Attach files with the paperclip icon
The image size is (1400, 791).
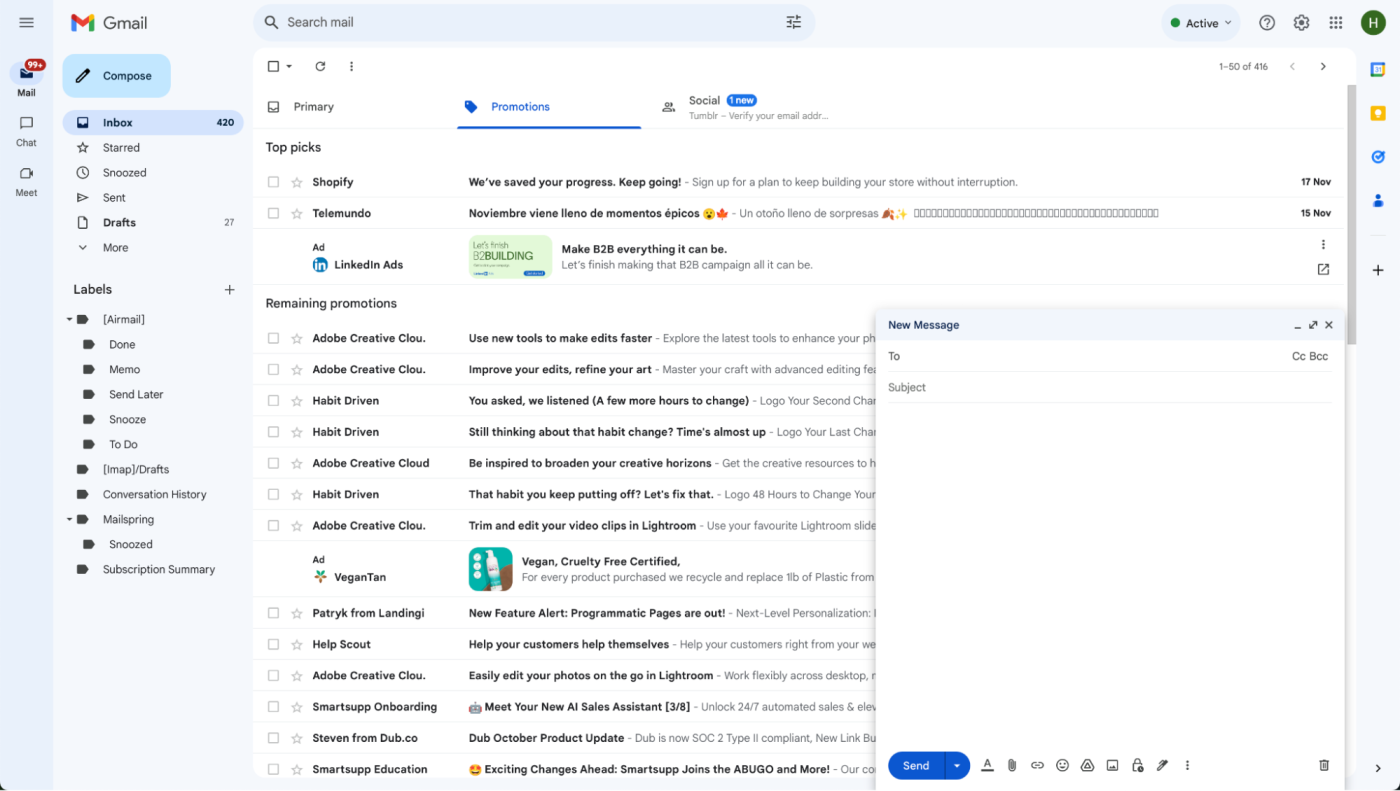coord(1012,765)
